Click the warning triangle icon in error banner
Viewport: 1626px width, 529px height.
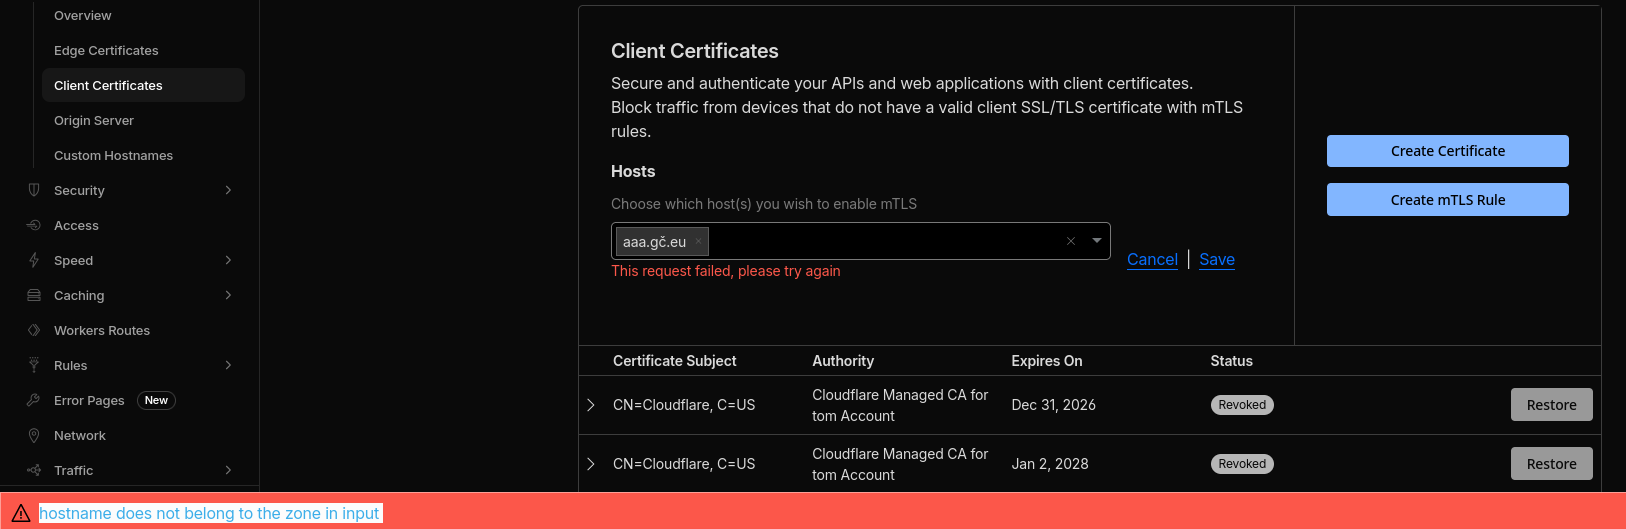[21, 513]
